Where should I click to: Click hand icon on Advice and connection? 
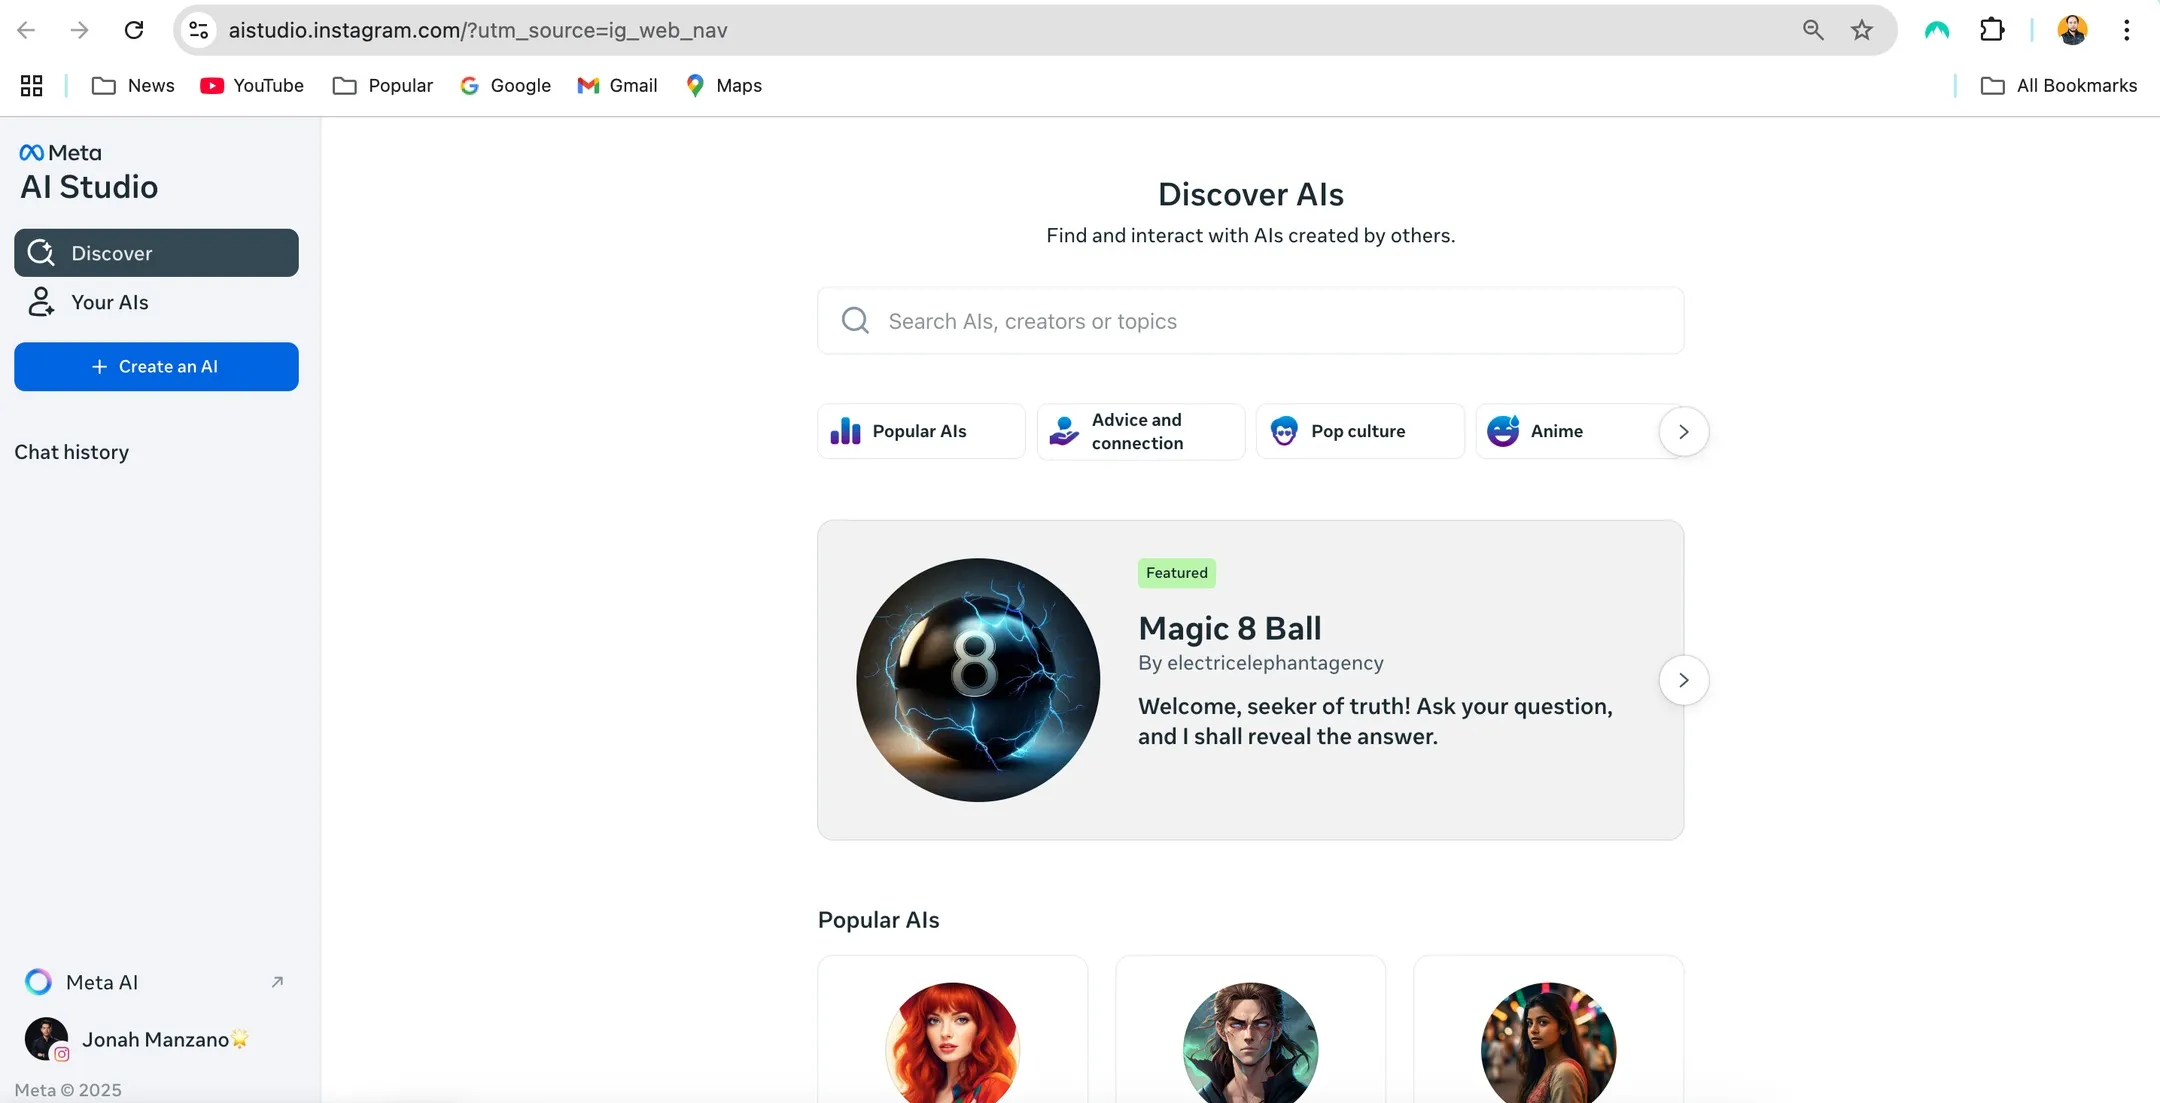point(1064,431)
